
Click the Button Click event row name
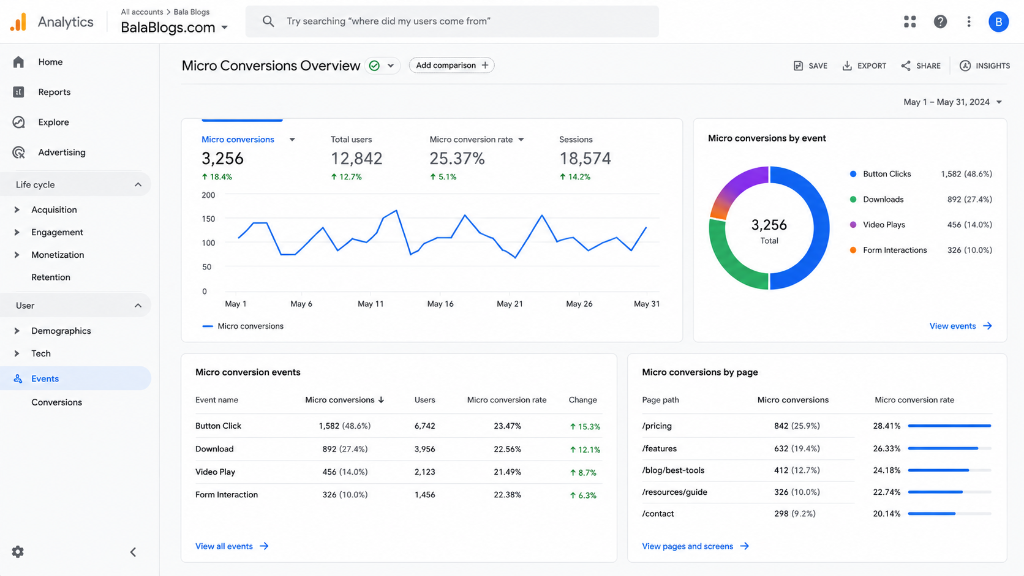pyautogui.click(x=218, y=426)
